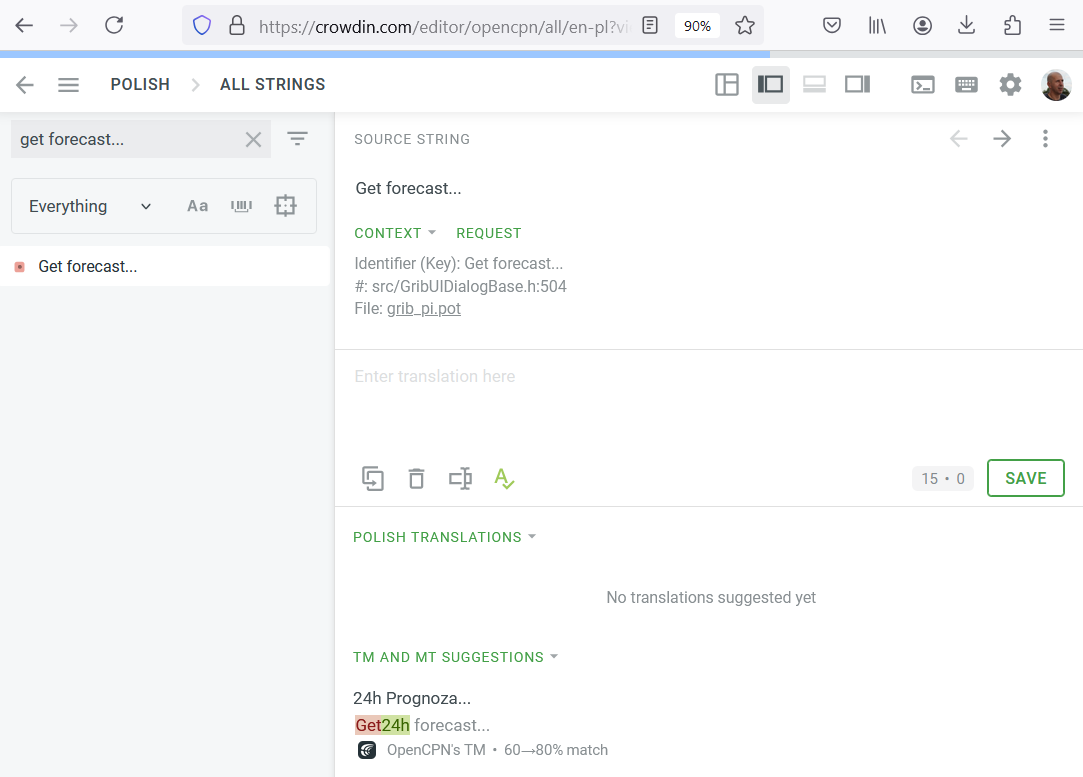
Task: Click the 15 • 0 character counter
Action: click(x=943, y=479)
